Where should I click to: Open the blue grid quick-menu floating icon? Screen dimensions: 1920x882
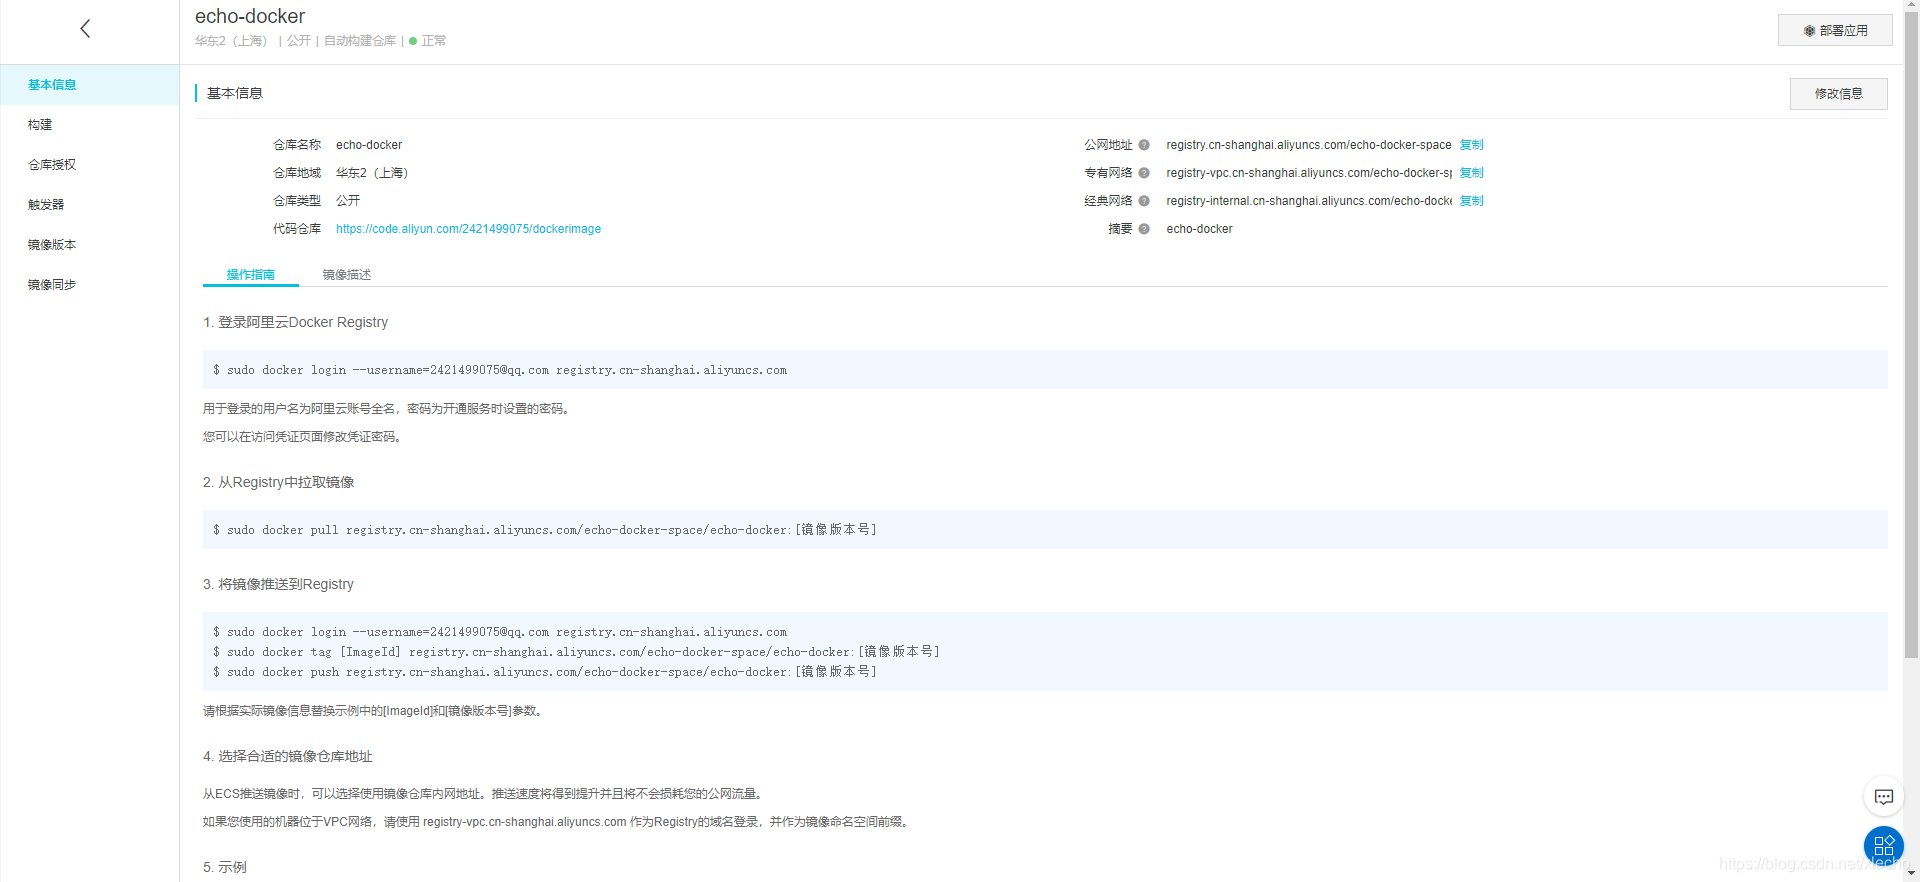coord(1884,846)
